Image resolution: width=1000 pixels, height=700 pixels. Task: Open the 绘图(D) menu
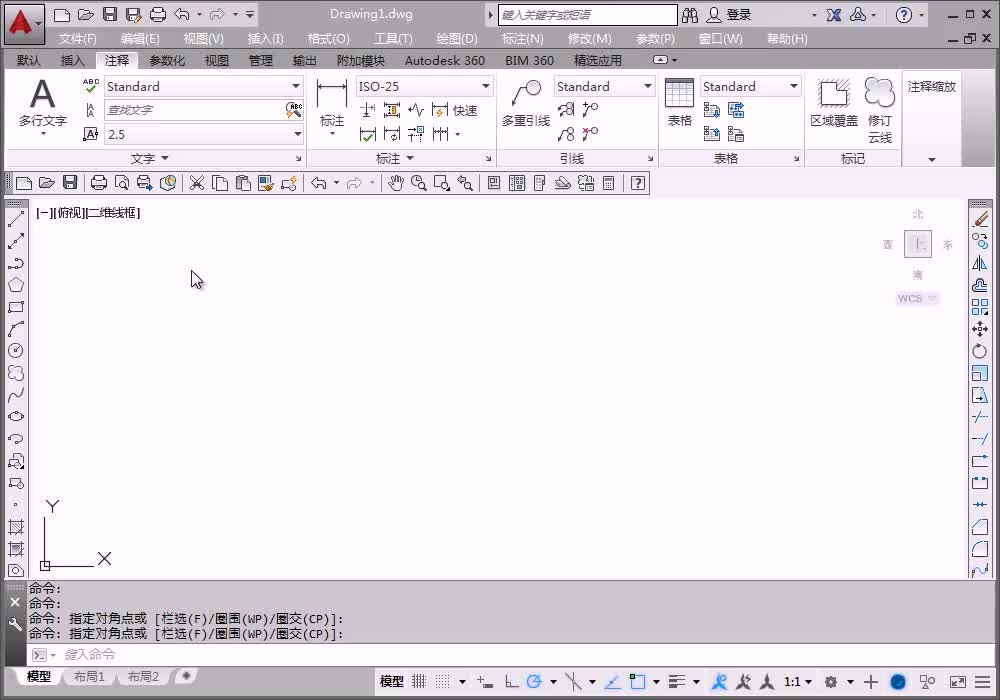pyautogui.click(x=457, y=38)
